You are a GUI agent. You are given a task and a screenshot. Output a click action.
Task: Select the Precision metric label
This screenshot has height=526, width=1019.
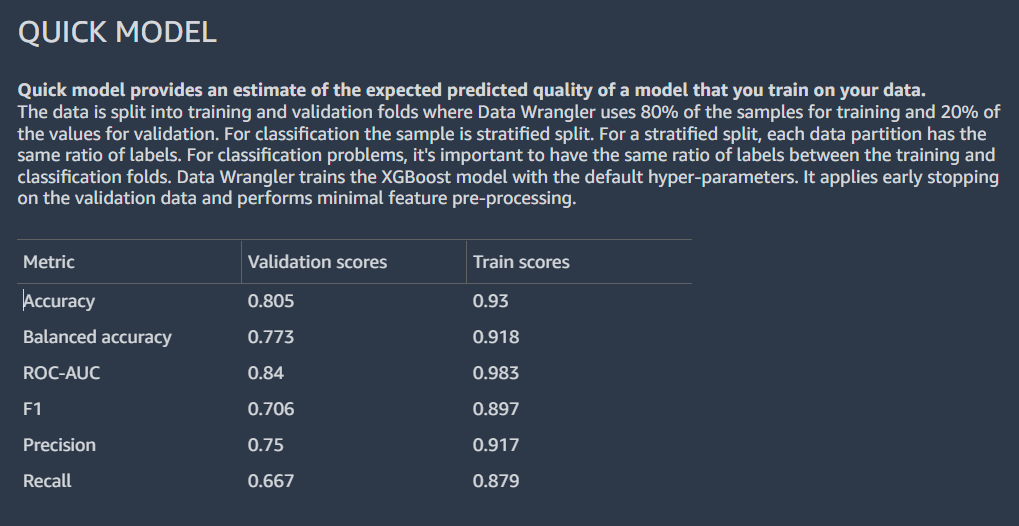[x=59, y=445]
